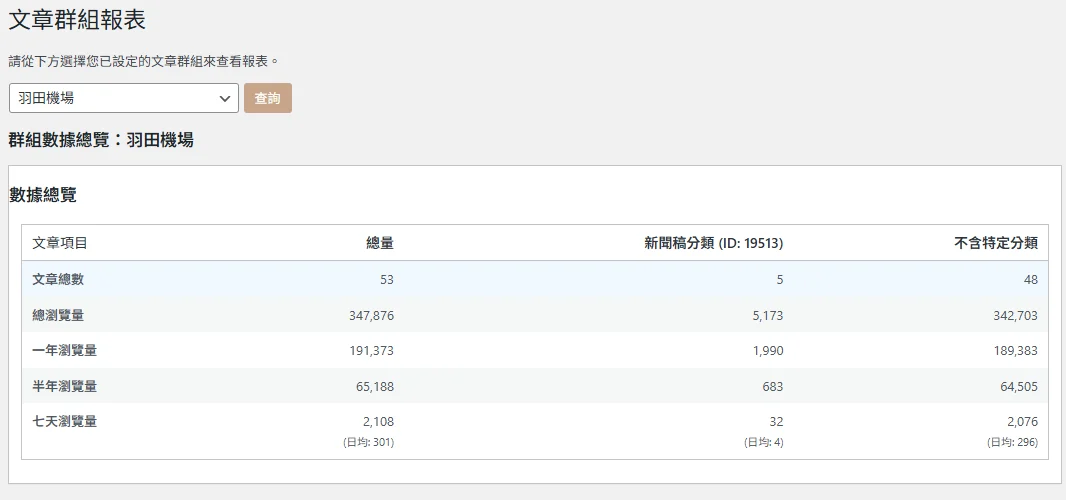Viewport: 1066px width, 500px height.
Task: Click the value 64,505
Action: 1019,386
